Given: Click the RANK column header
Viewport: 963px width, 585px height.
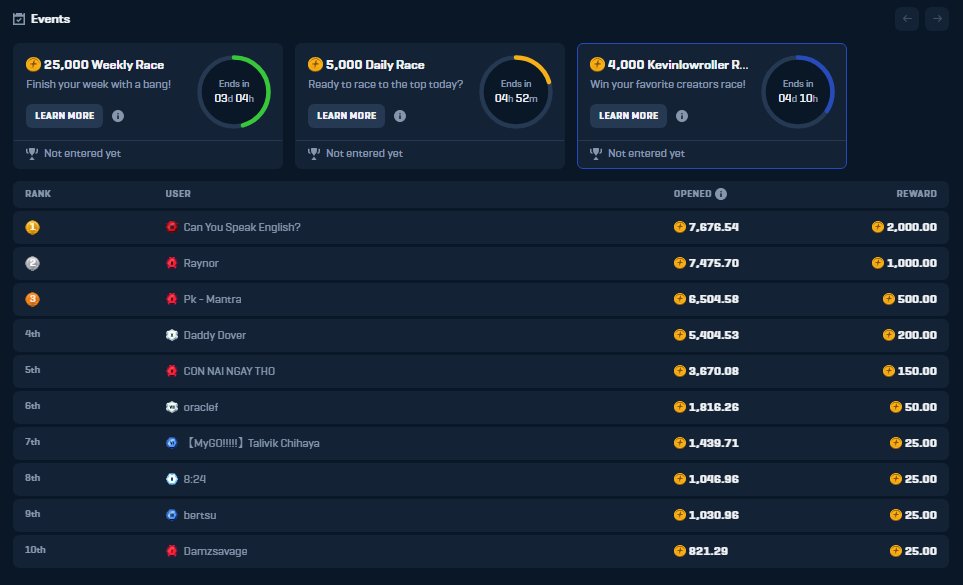Looking at the screenshot, I should tap(38, 194).
